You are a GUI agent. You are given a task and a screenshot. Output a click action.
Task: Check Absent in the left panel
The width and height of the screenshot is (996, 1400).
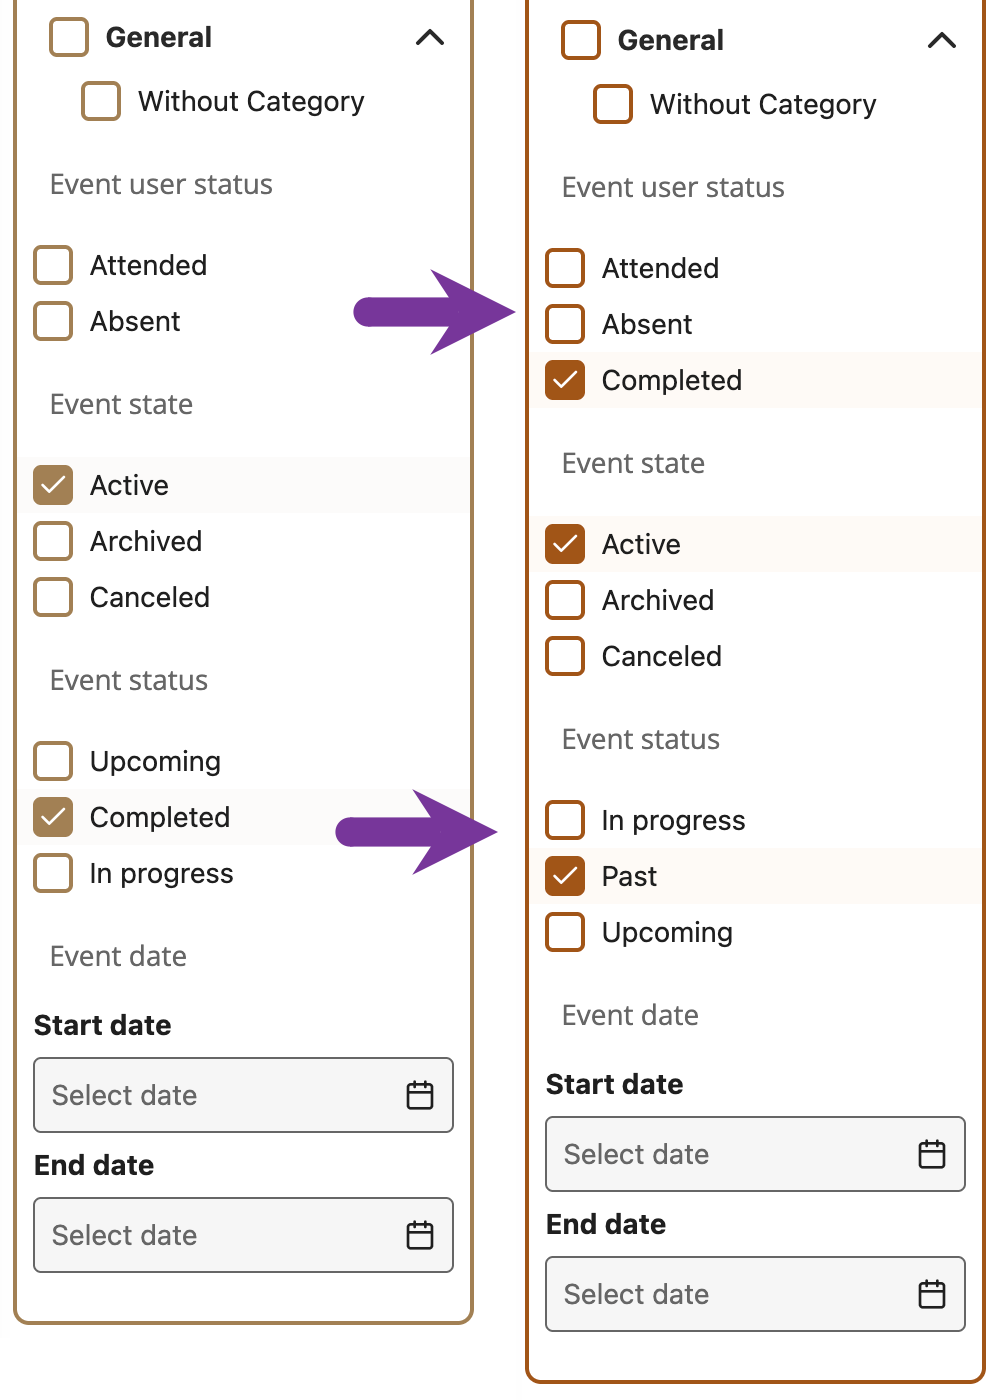click(x=53, y=321)
